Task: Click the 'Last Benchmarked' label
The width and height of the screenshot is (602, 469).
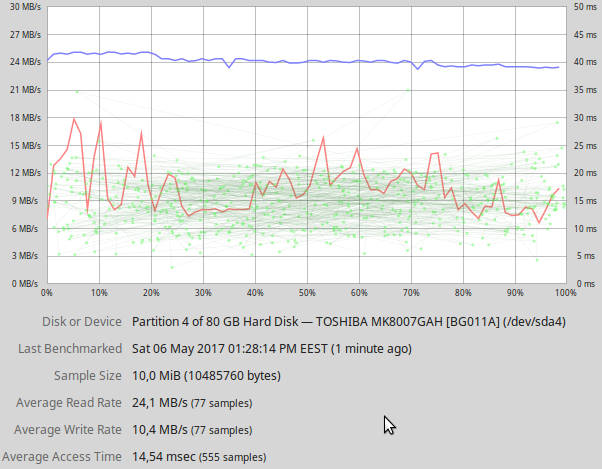Action: coord(70,348)
